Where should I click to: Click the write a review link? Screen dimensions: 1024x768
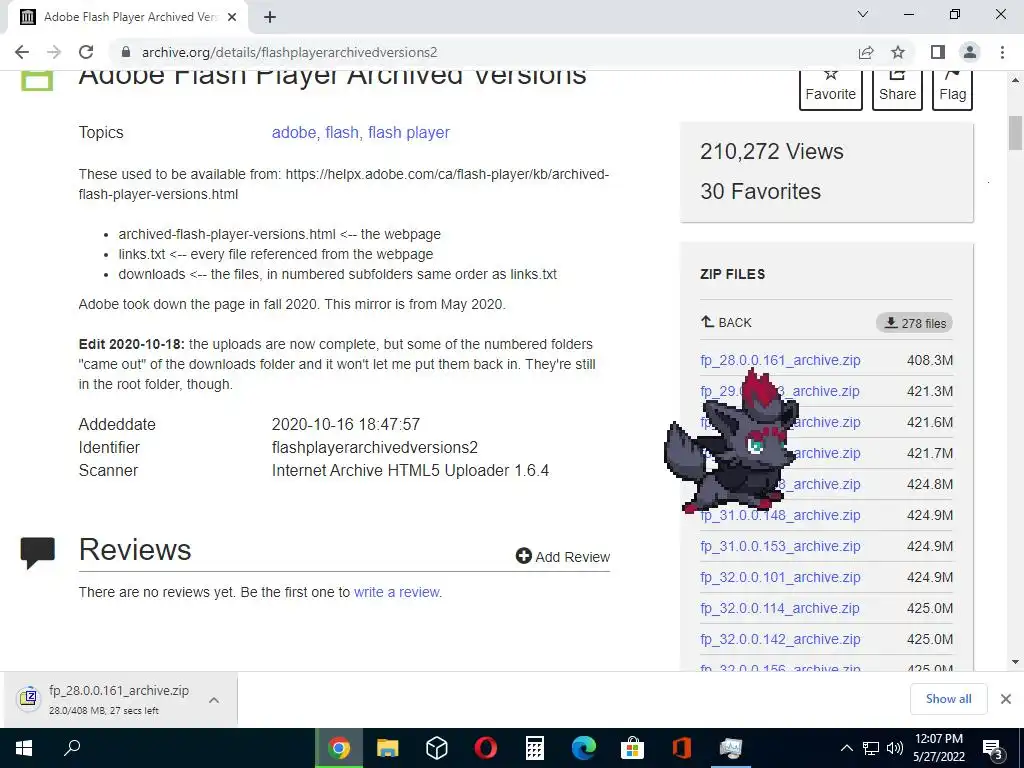(x=396, y=592)
